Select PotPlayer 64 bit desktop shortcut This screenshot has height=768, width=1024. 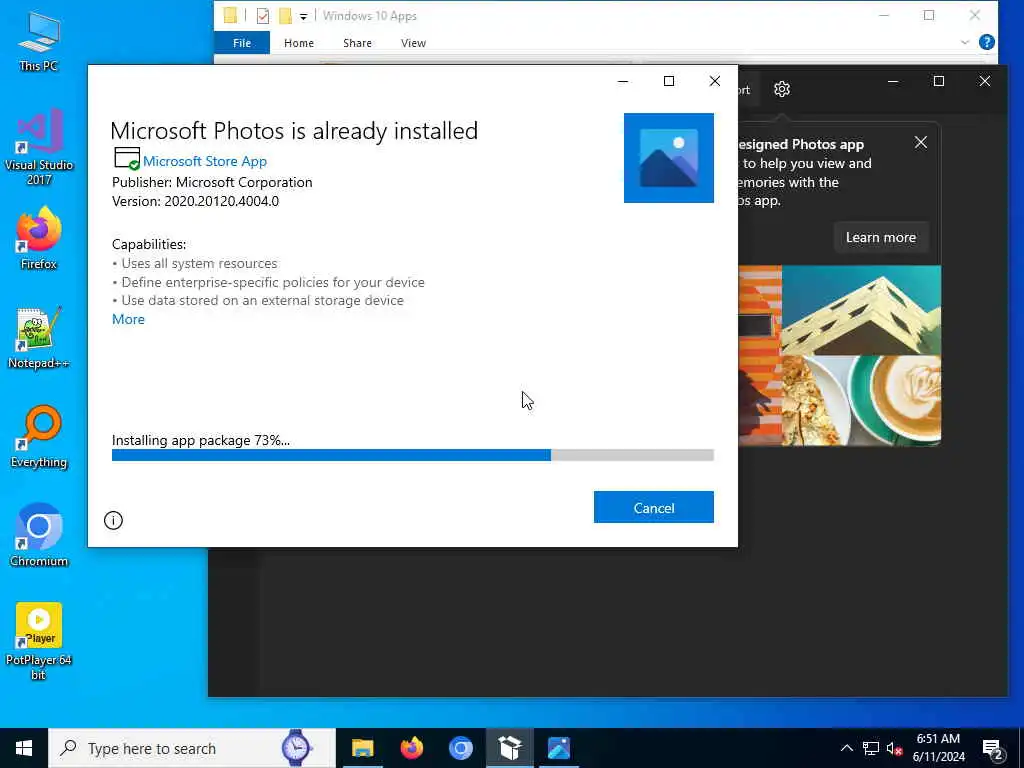39,641
